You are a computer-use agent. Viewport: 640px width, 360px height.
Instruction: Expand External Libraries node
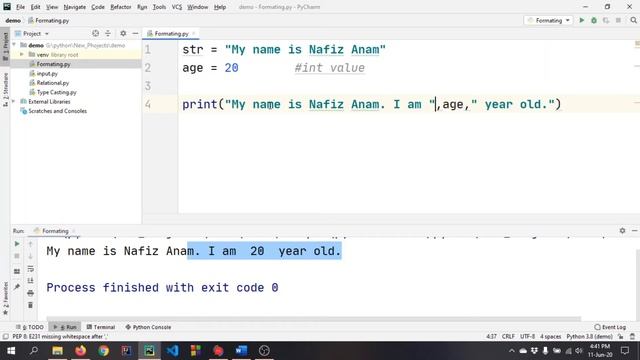tap(14, 102)
